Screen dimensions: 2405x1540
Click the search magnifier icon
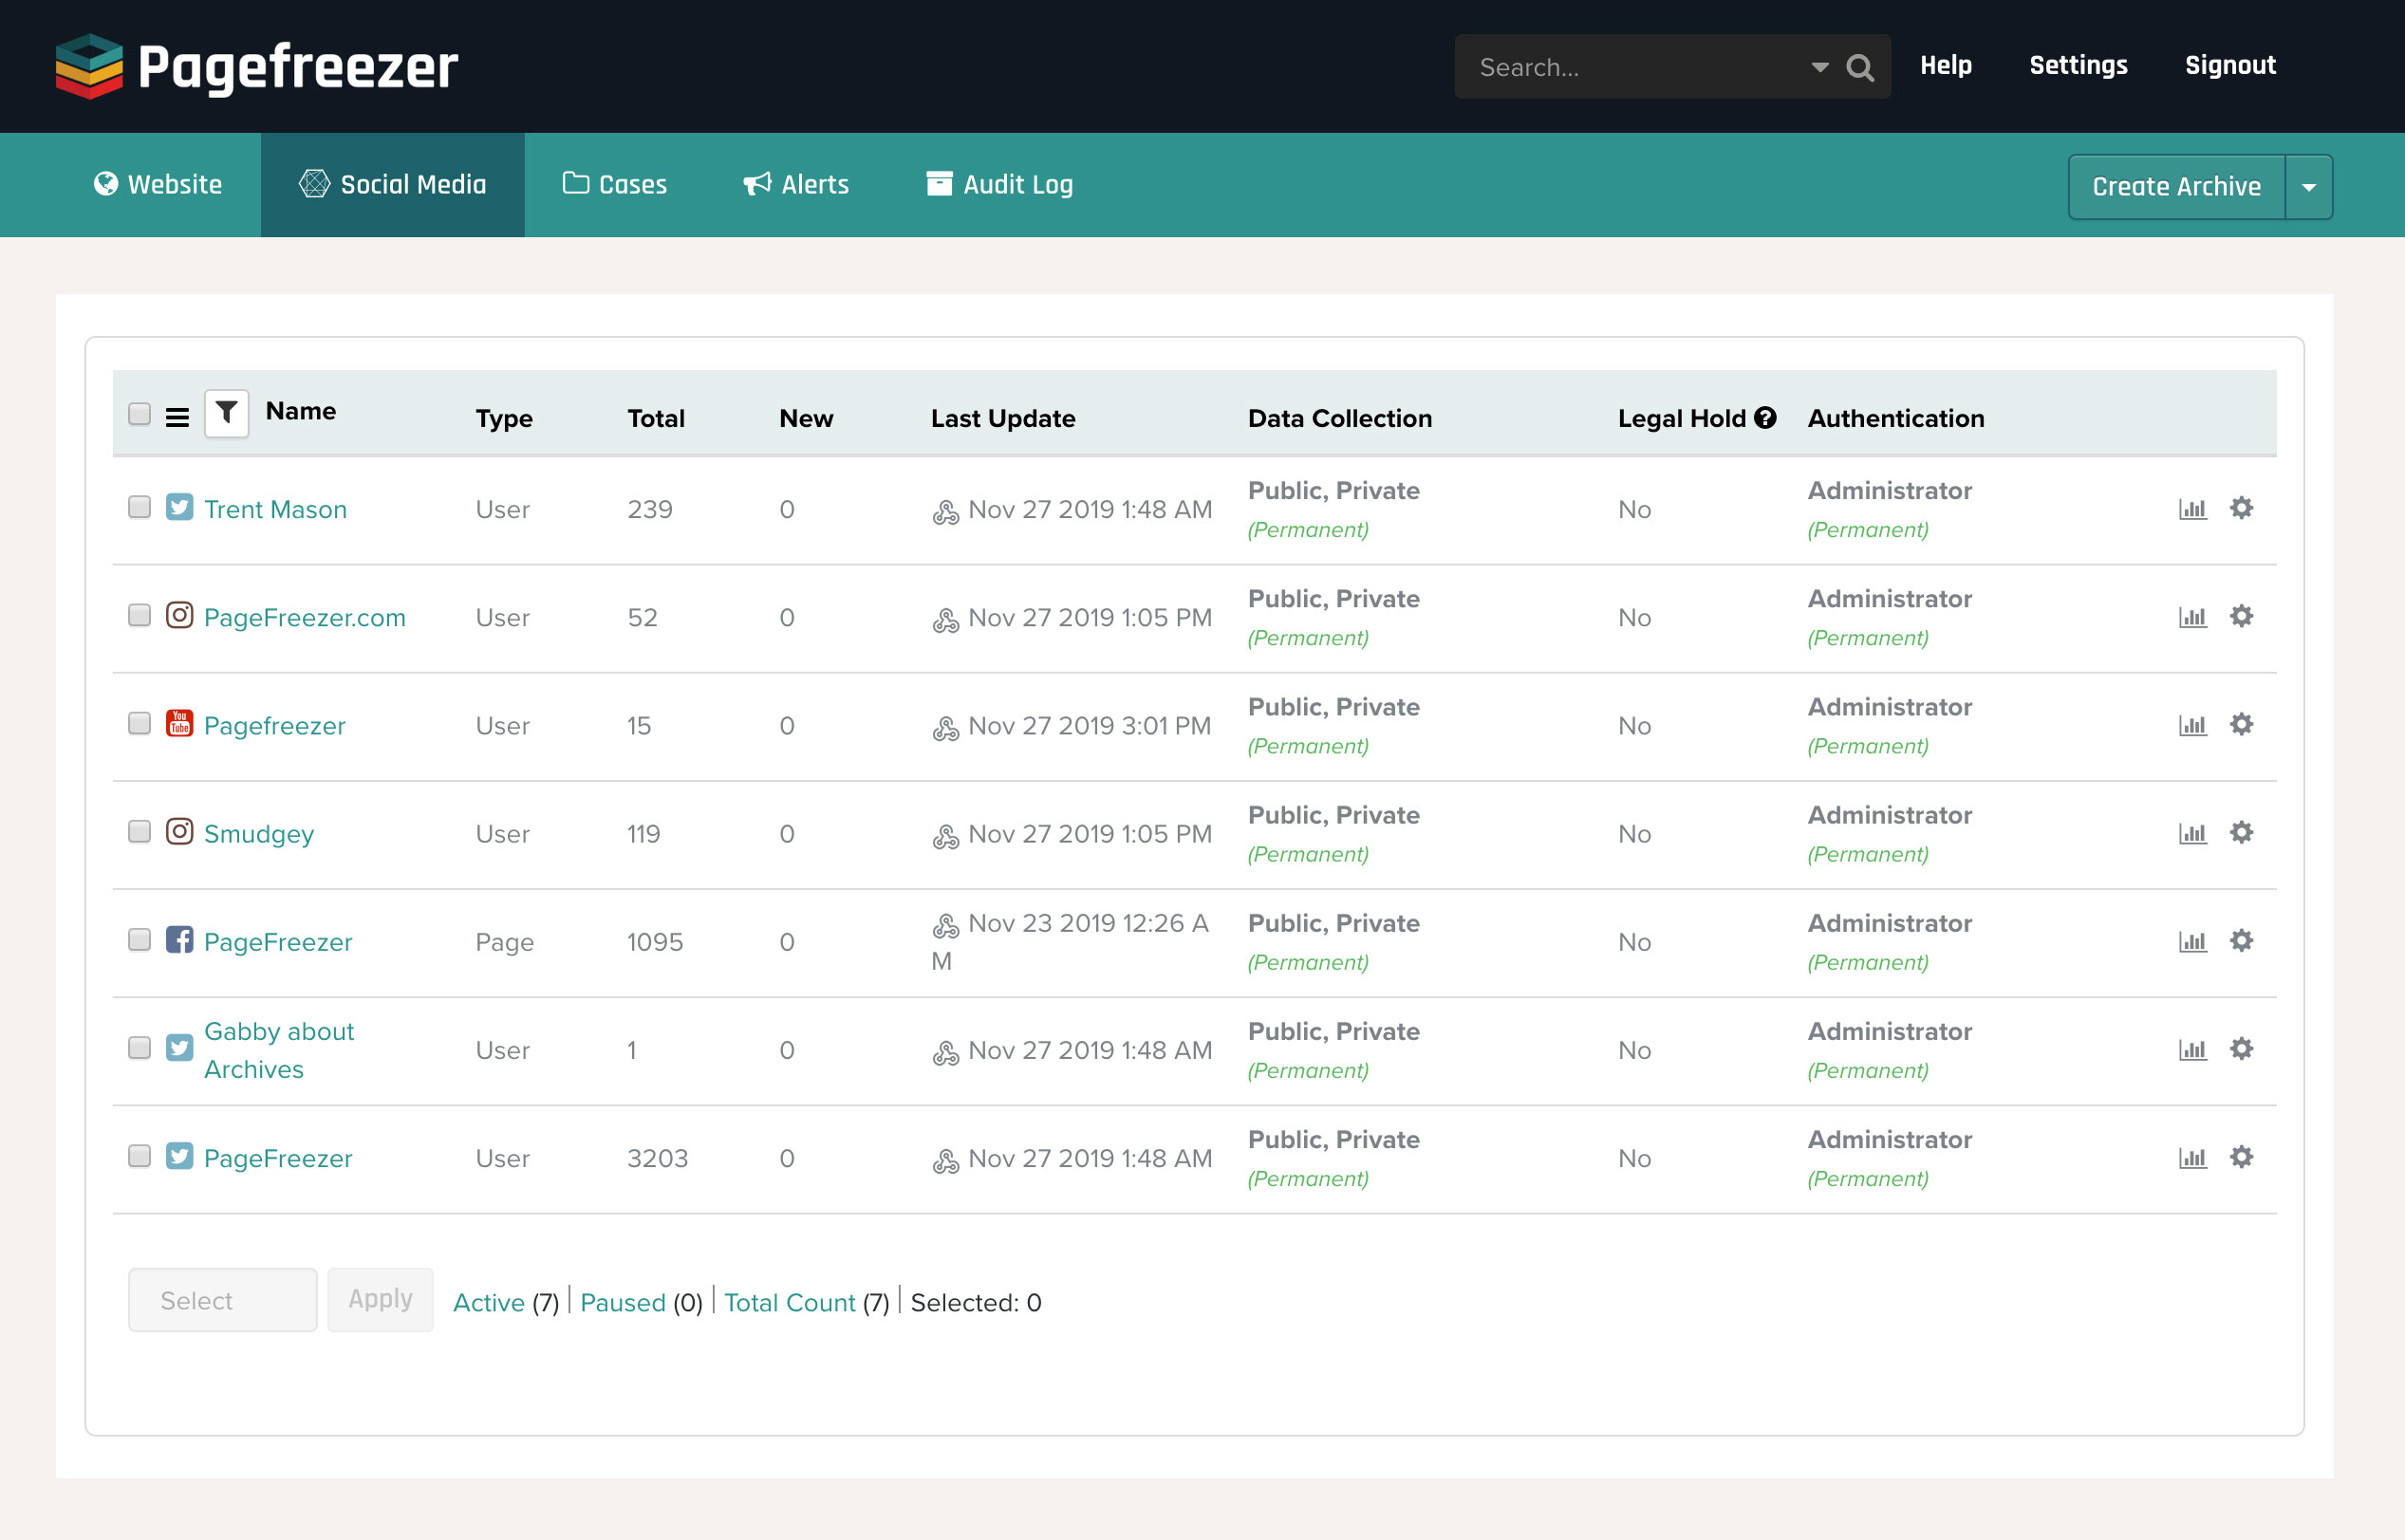(1860, 67)
